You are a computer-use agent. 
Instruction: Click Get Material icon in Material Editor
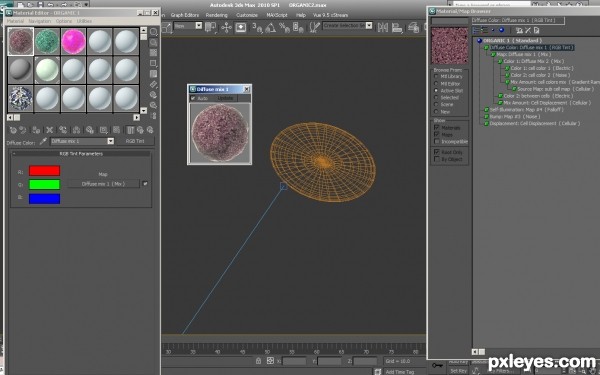point(13,130)
